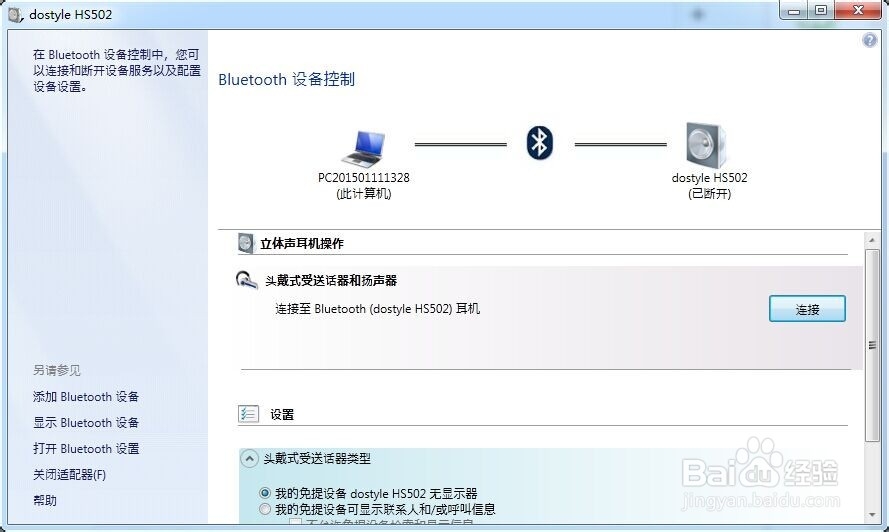
Task: Click the laptop computer icon PC201501111328
Action: 363,147
